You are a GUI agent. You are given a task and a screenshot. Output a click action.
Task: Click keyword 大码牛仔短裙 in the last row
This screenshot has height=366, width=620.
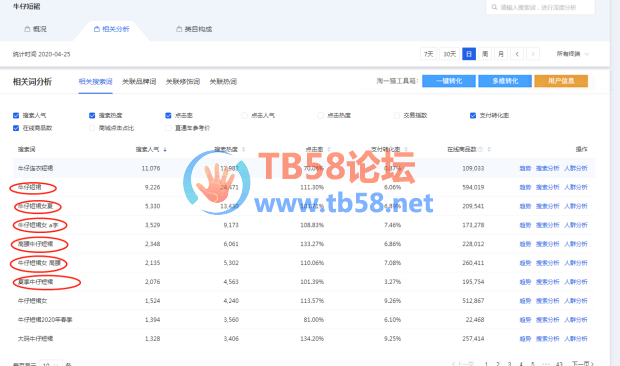point(35,339)
